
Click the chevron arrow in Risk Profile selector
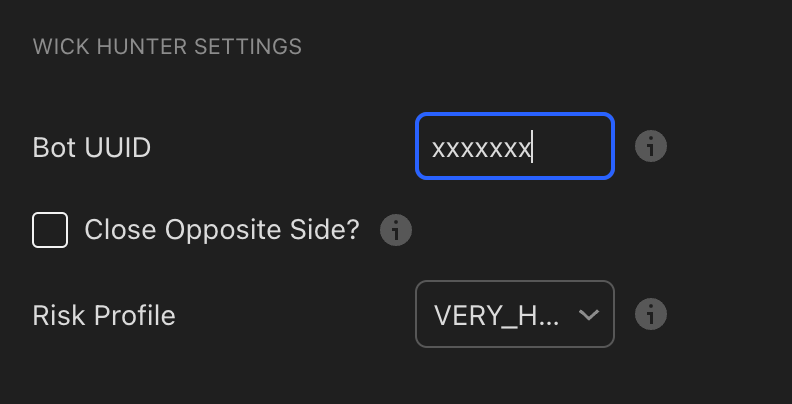[x=588, y=315]
